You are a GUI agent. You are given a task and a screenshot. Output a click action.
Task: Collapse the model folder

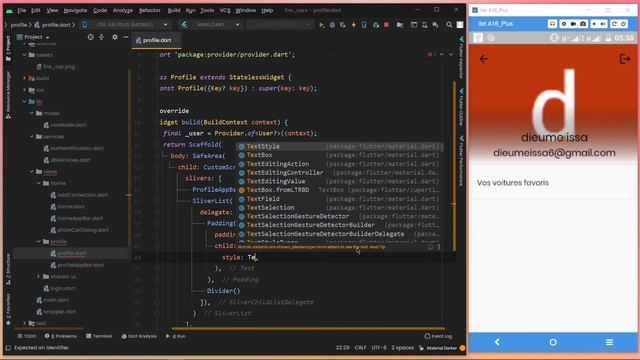32,113
